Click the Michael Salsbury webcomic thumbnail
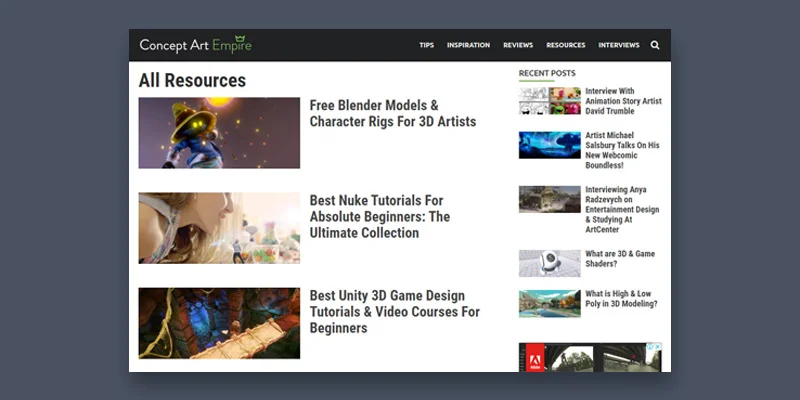The image size is (800, 400). pyautogui.click(x=549, y=145)
